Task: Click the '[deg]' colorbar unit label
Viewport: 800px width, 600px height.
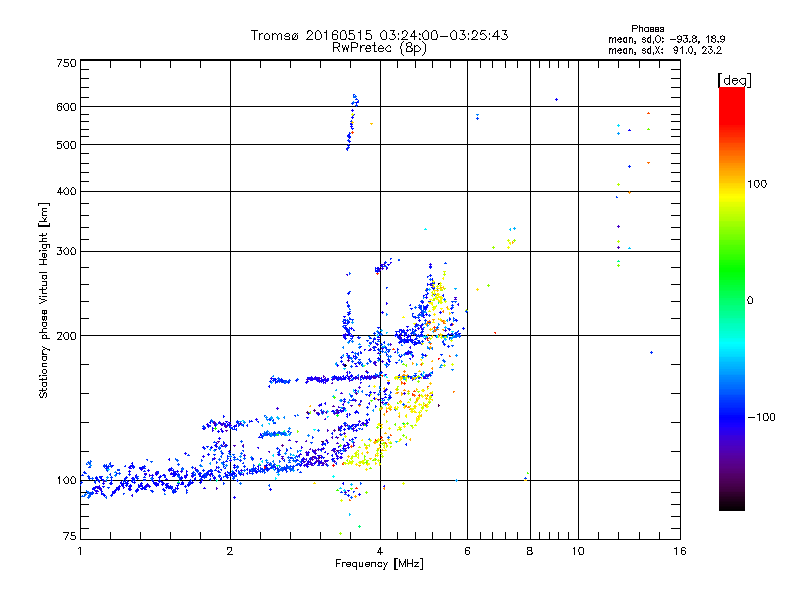Action: [734, 80]
